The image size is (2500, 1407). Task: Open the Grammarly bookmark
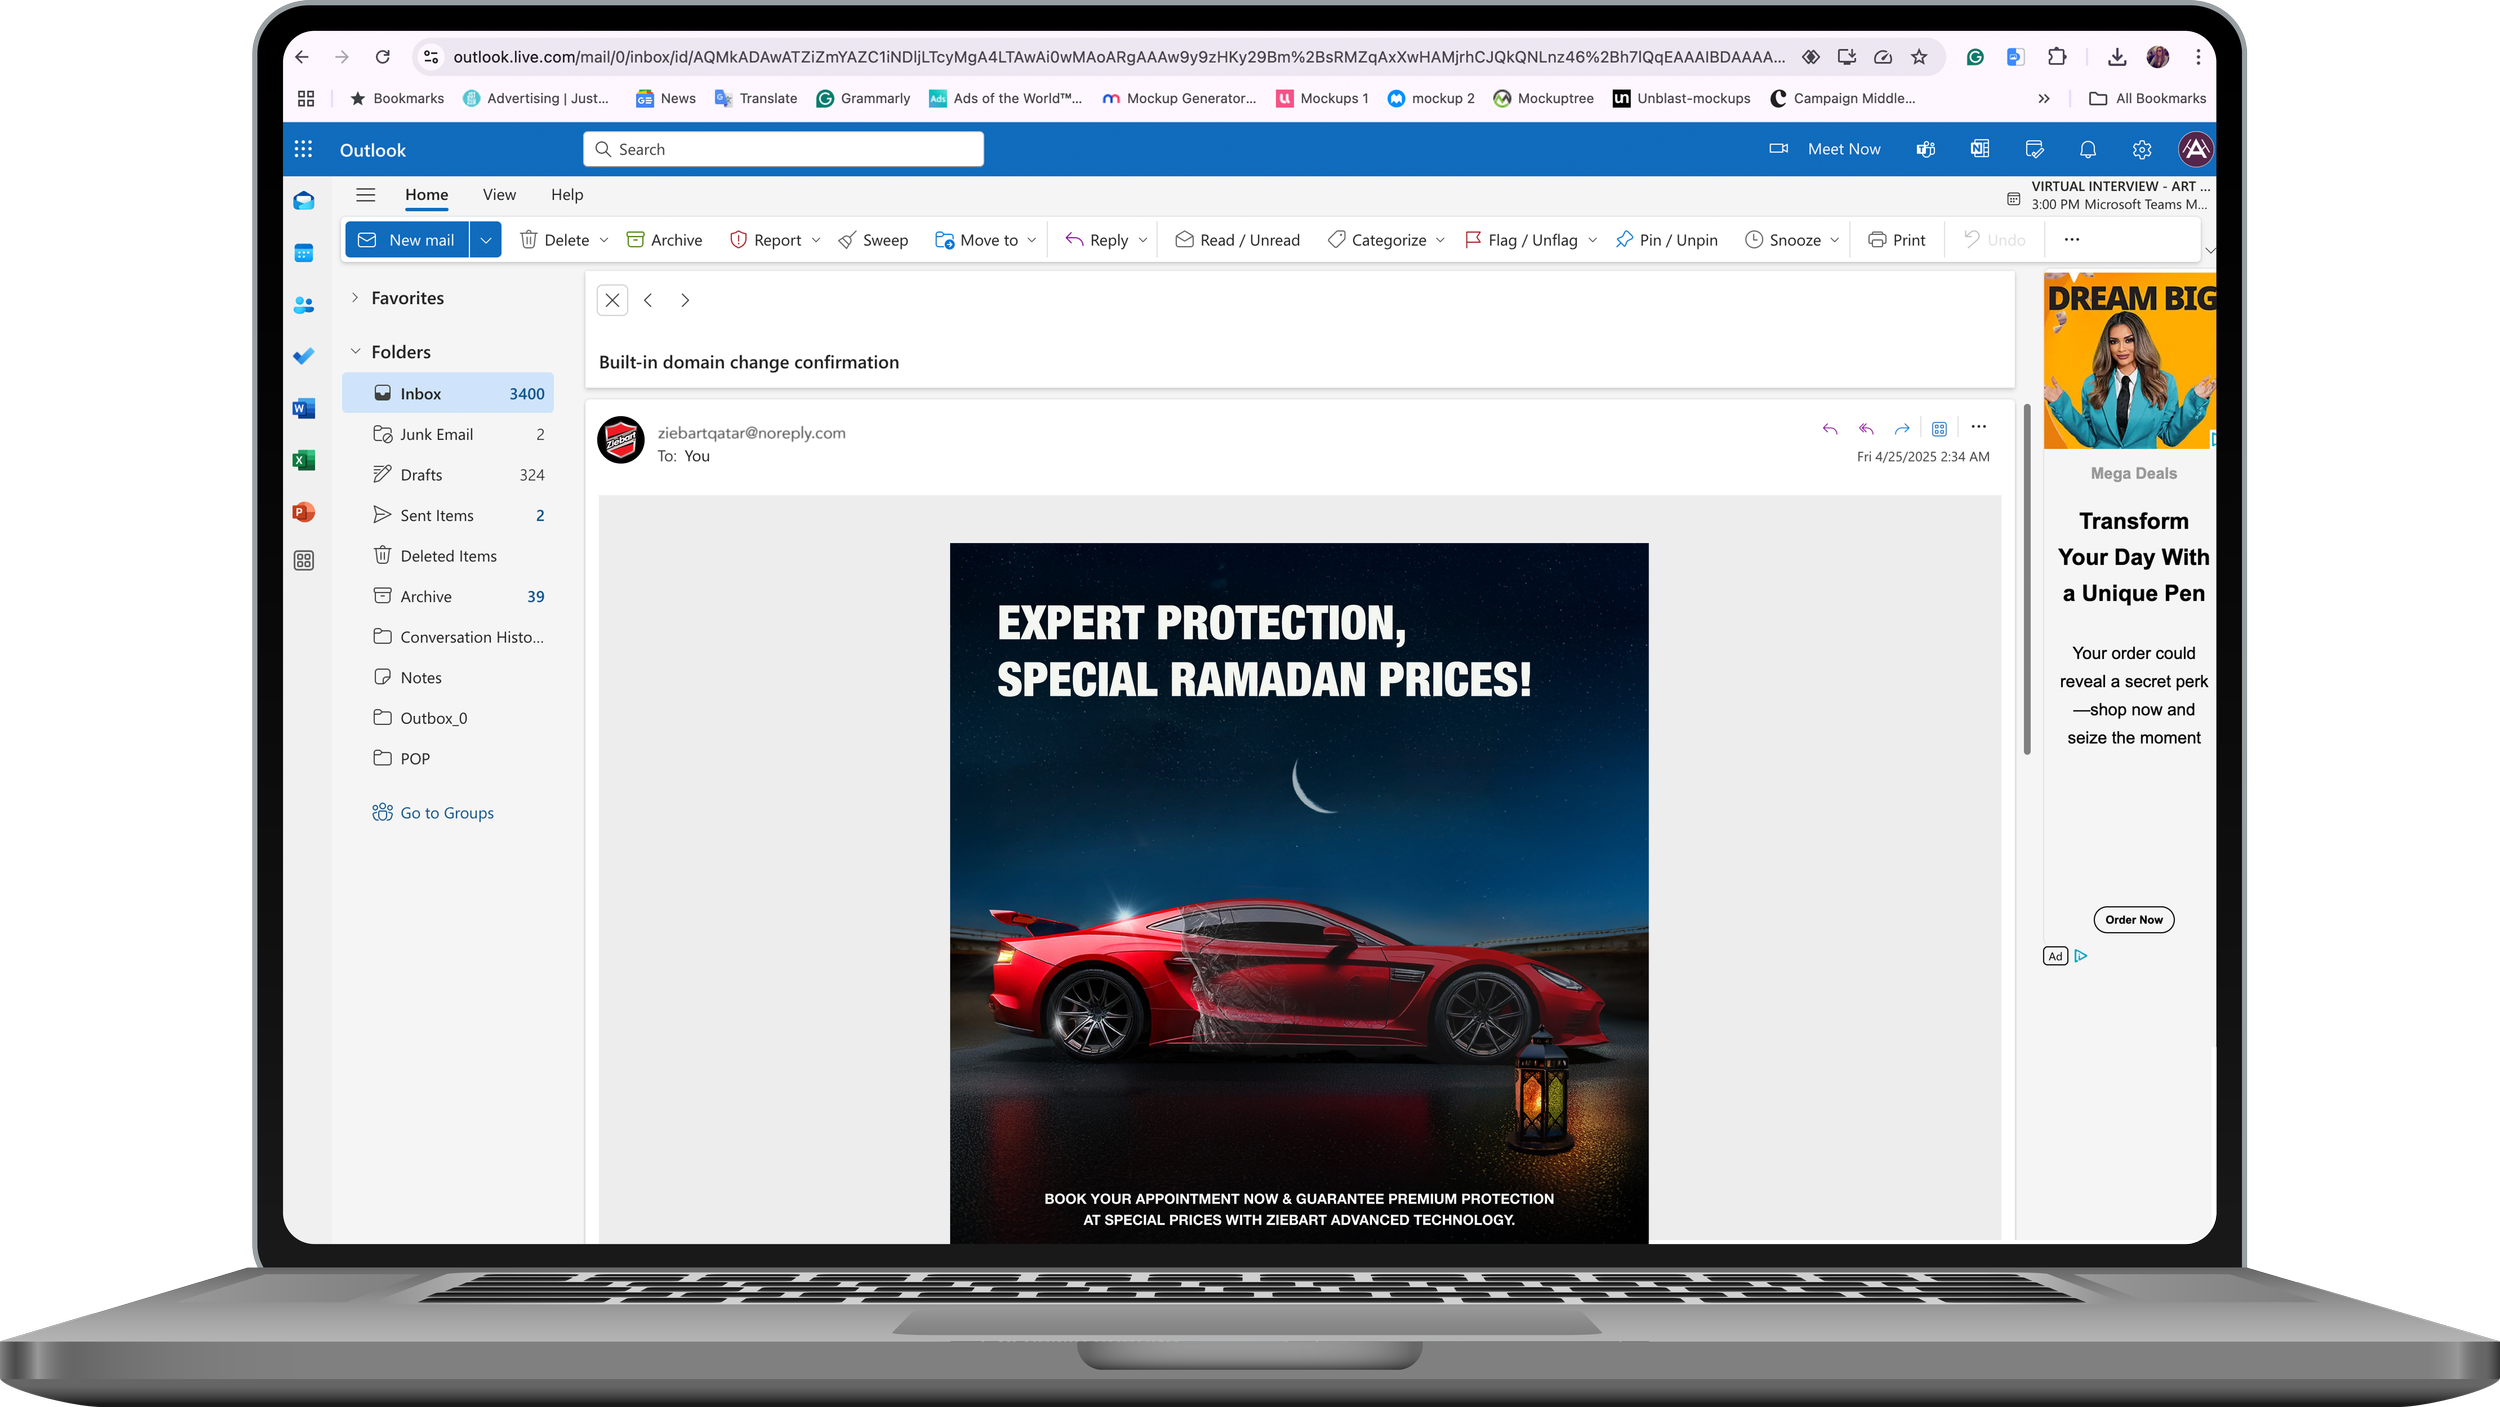pyautogui.click(x=863, y=98)
